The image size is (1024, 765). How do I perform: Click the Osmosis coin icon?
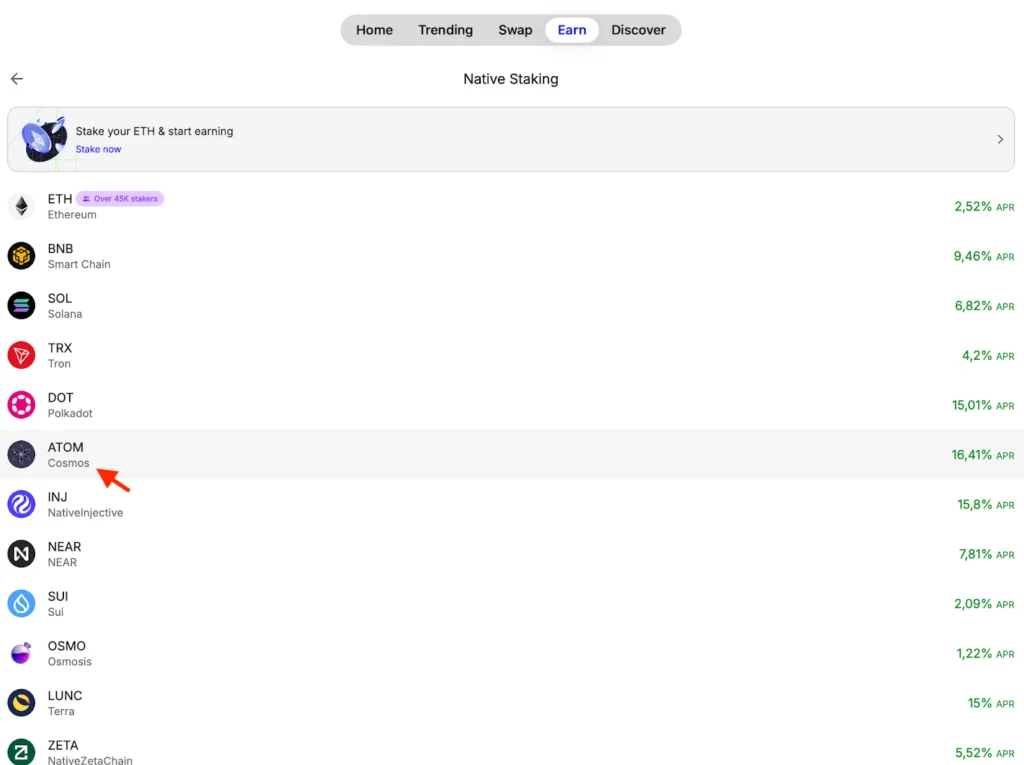click(21, 653)
